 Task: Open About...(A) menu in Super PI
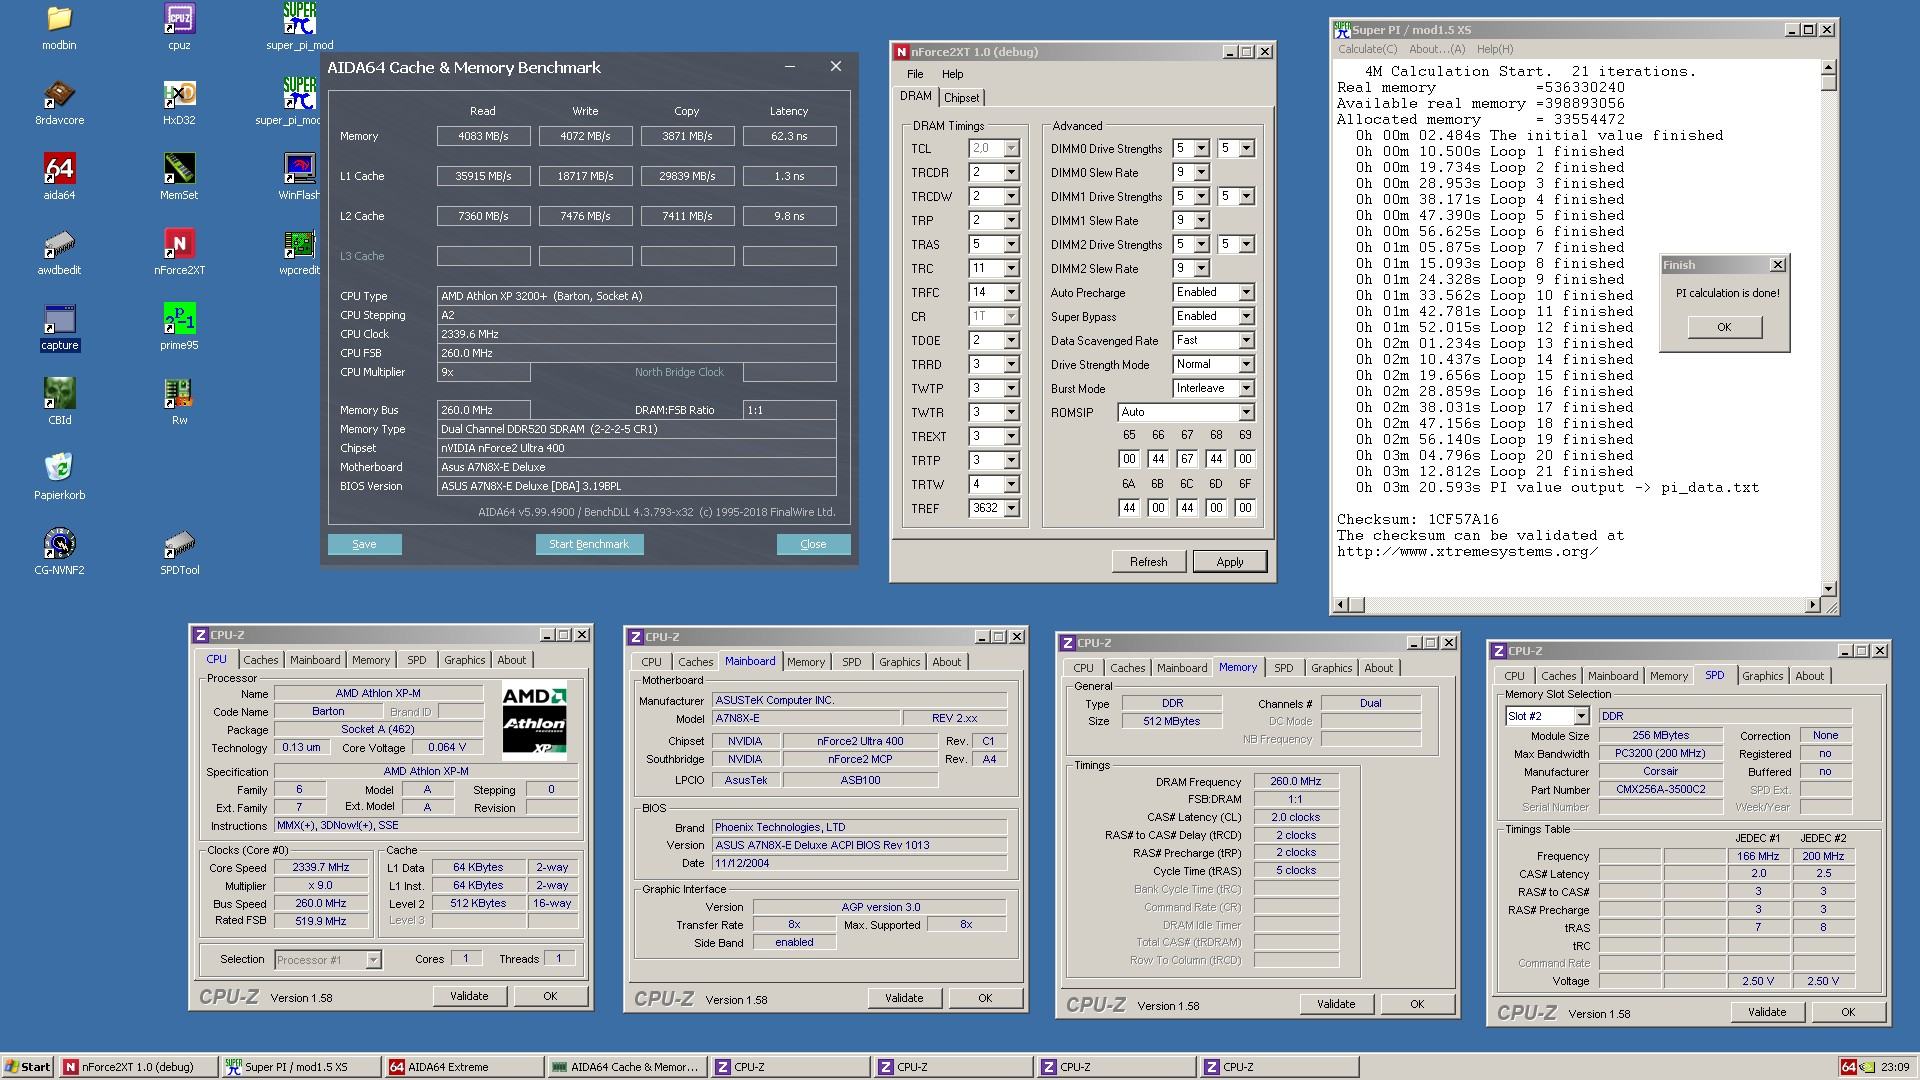(x=1437, y=49)
